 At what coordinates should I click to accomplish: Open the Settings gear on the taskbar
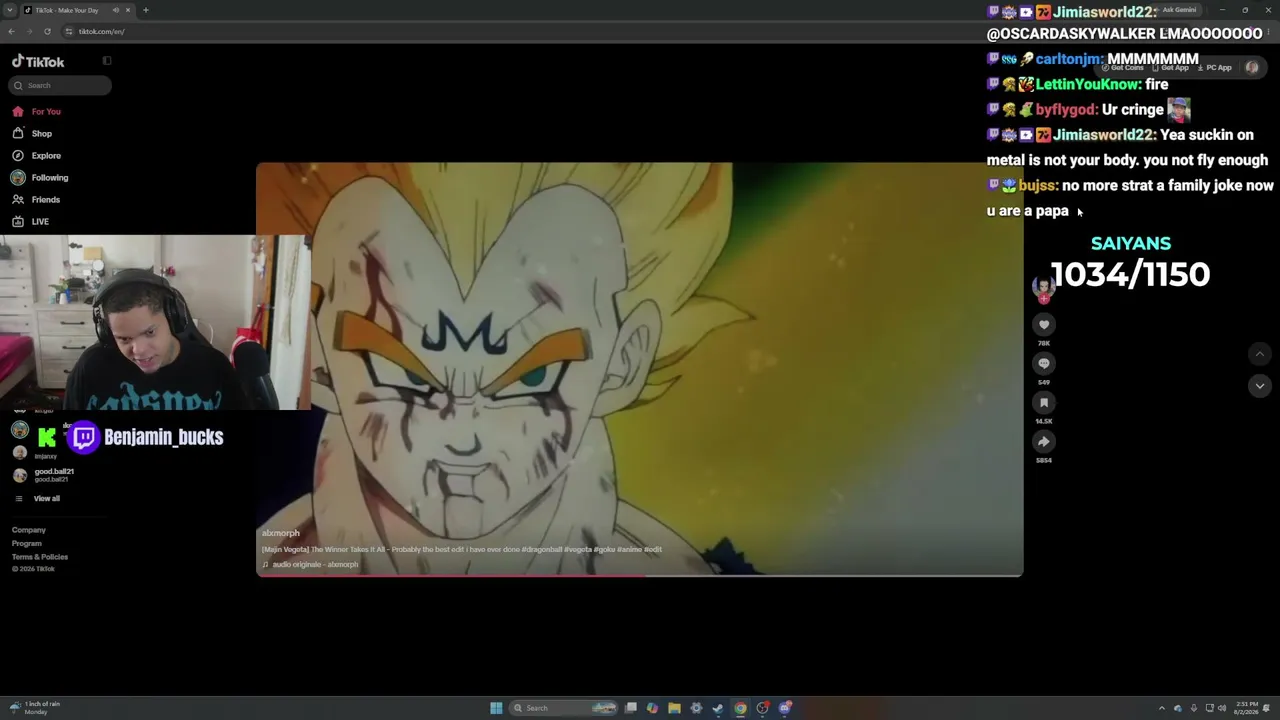(696, 708)
